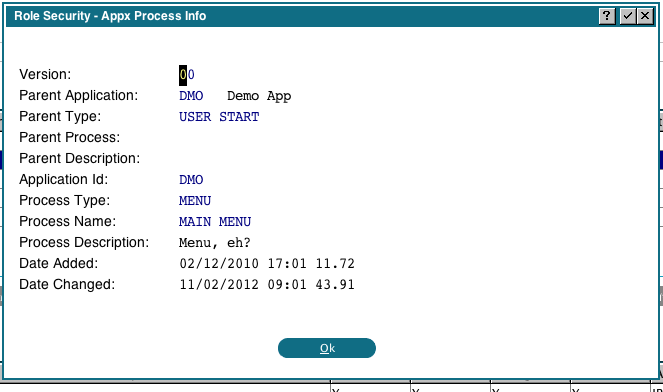The width and height of the screenshot is (663, 392).
Task: Select Parent Application value DMO
Action: coord(191,96)
